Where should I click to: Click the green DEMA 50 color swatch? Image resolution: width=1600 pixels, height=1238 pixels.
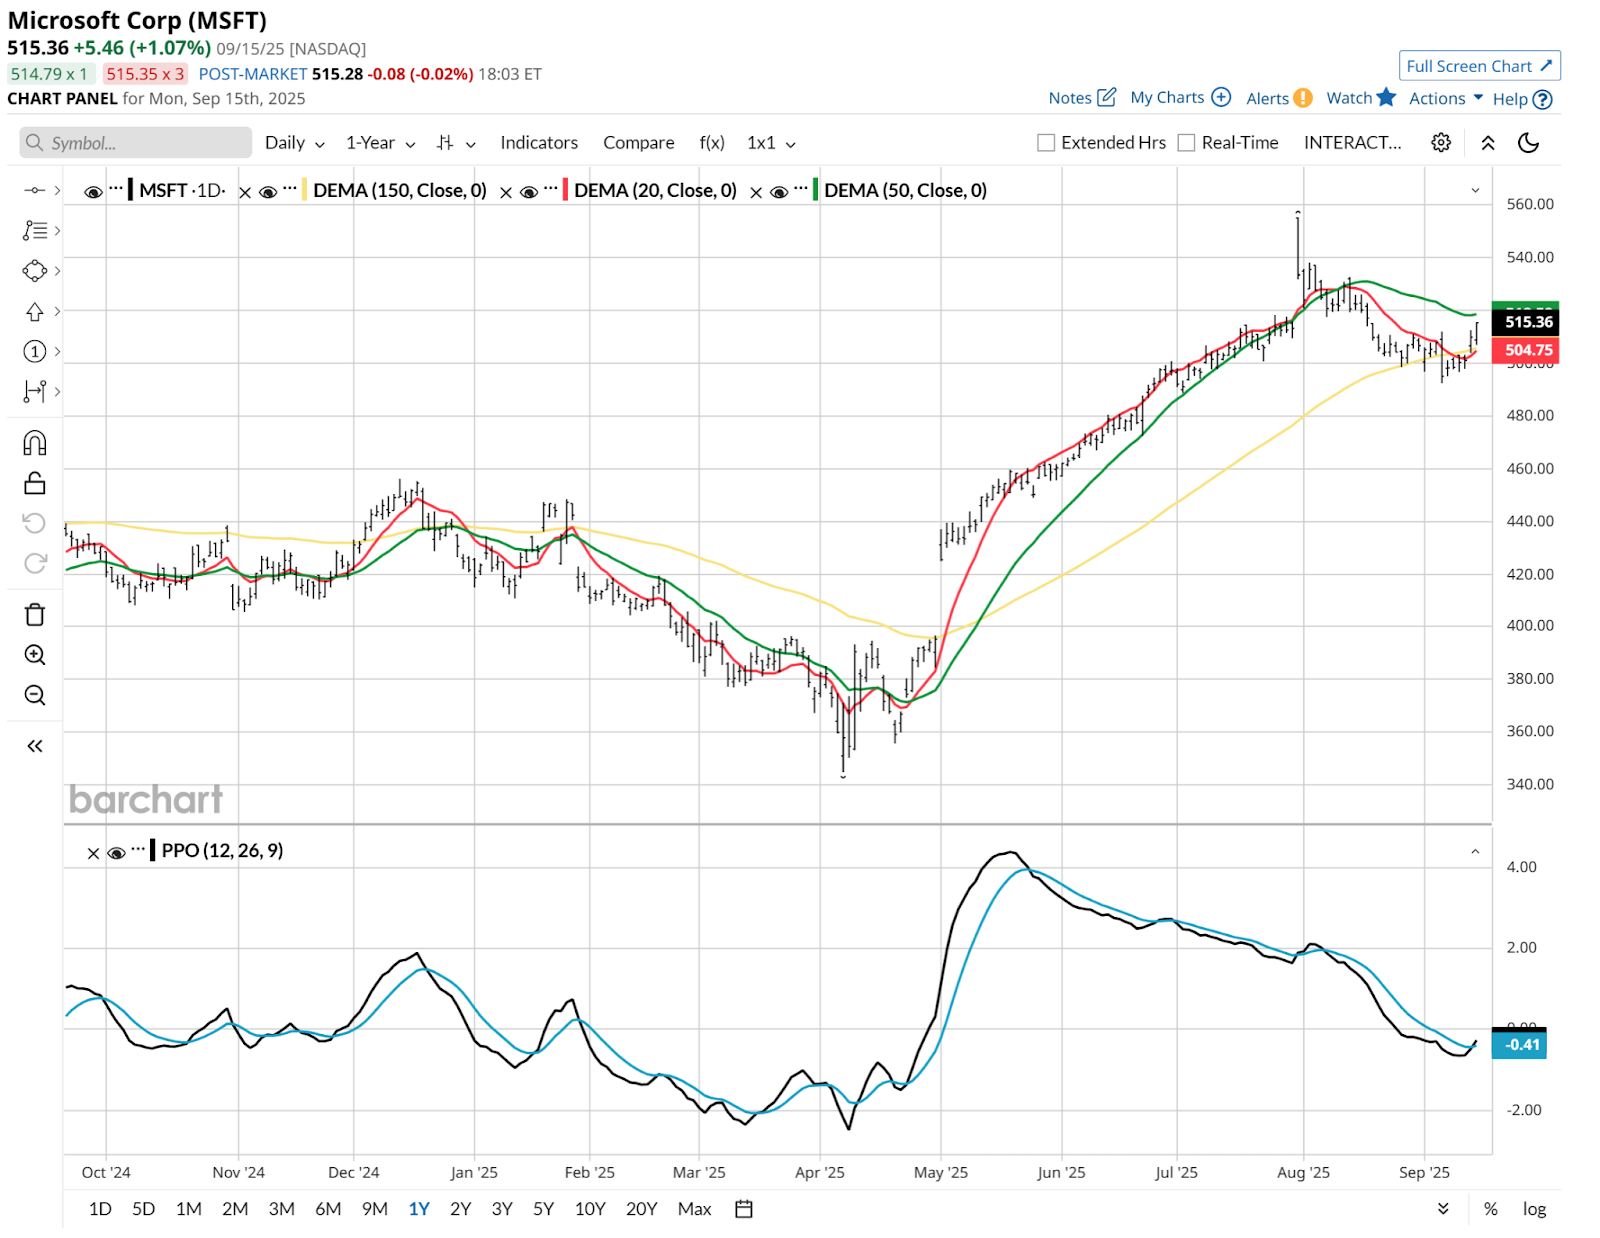815,189
